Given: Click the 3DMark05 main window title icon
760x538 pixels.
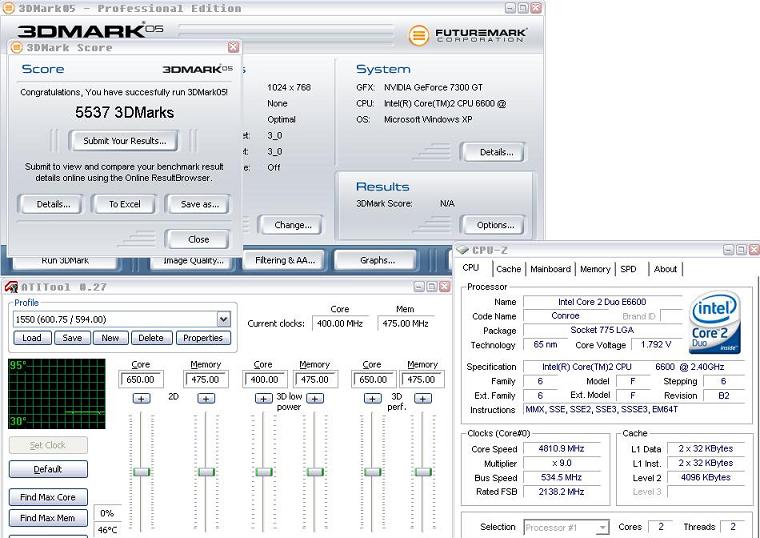Looking at the screenshot, I should (8, 8).
